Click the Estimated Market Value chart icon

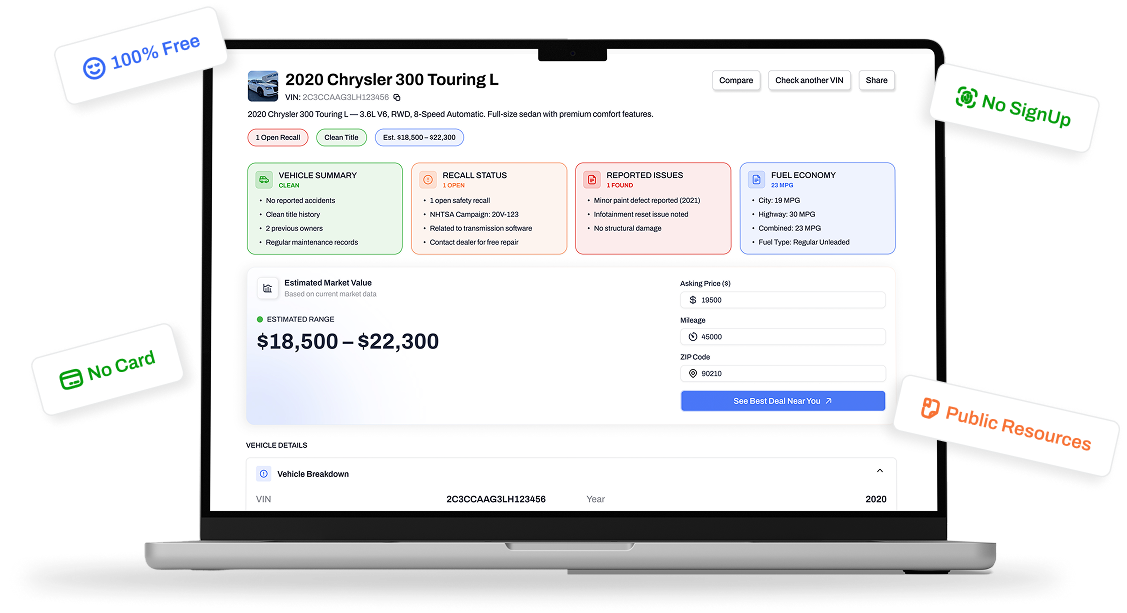(267, 288)
